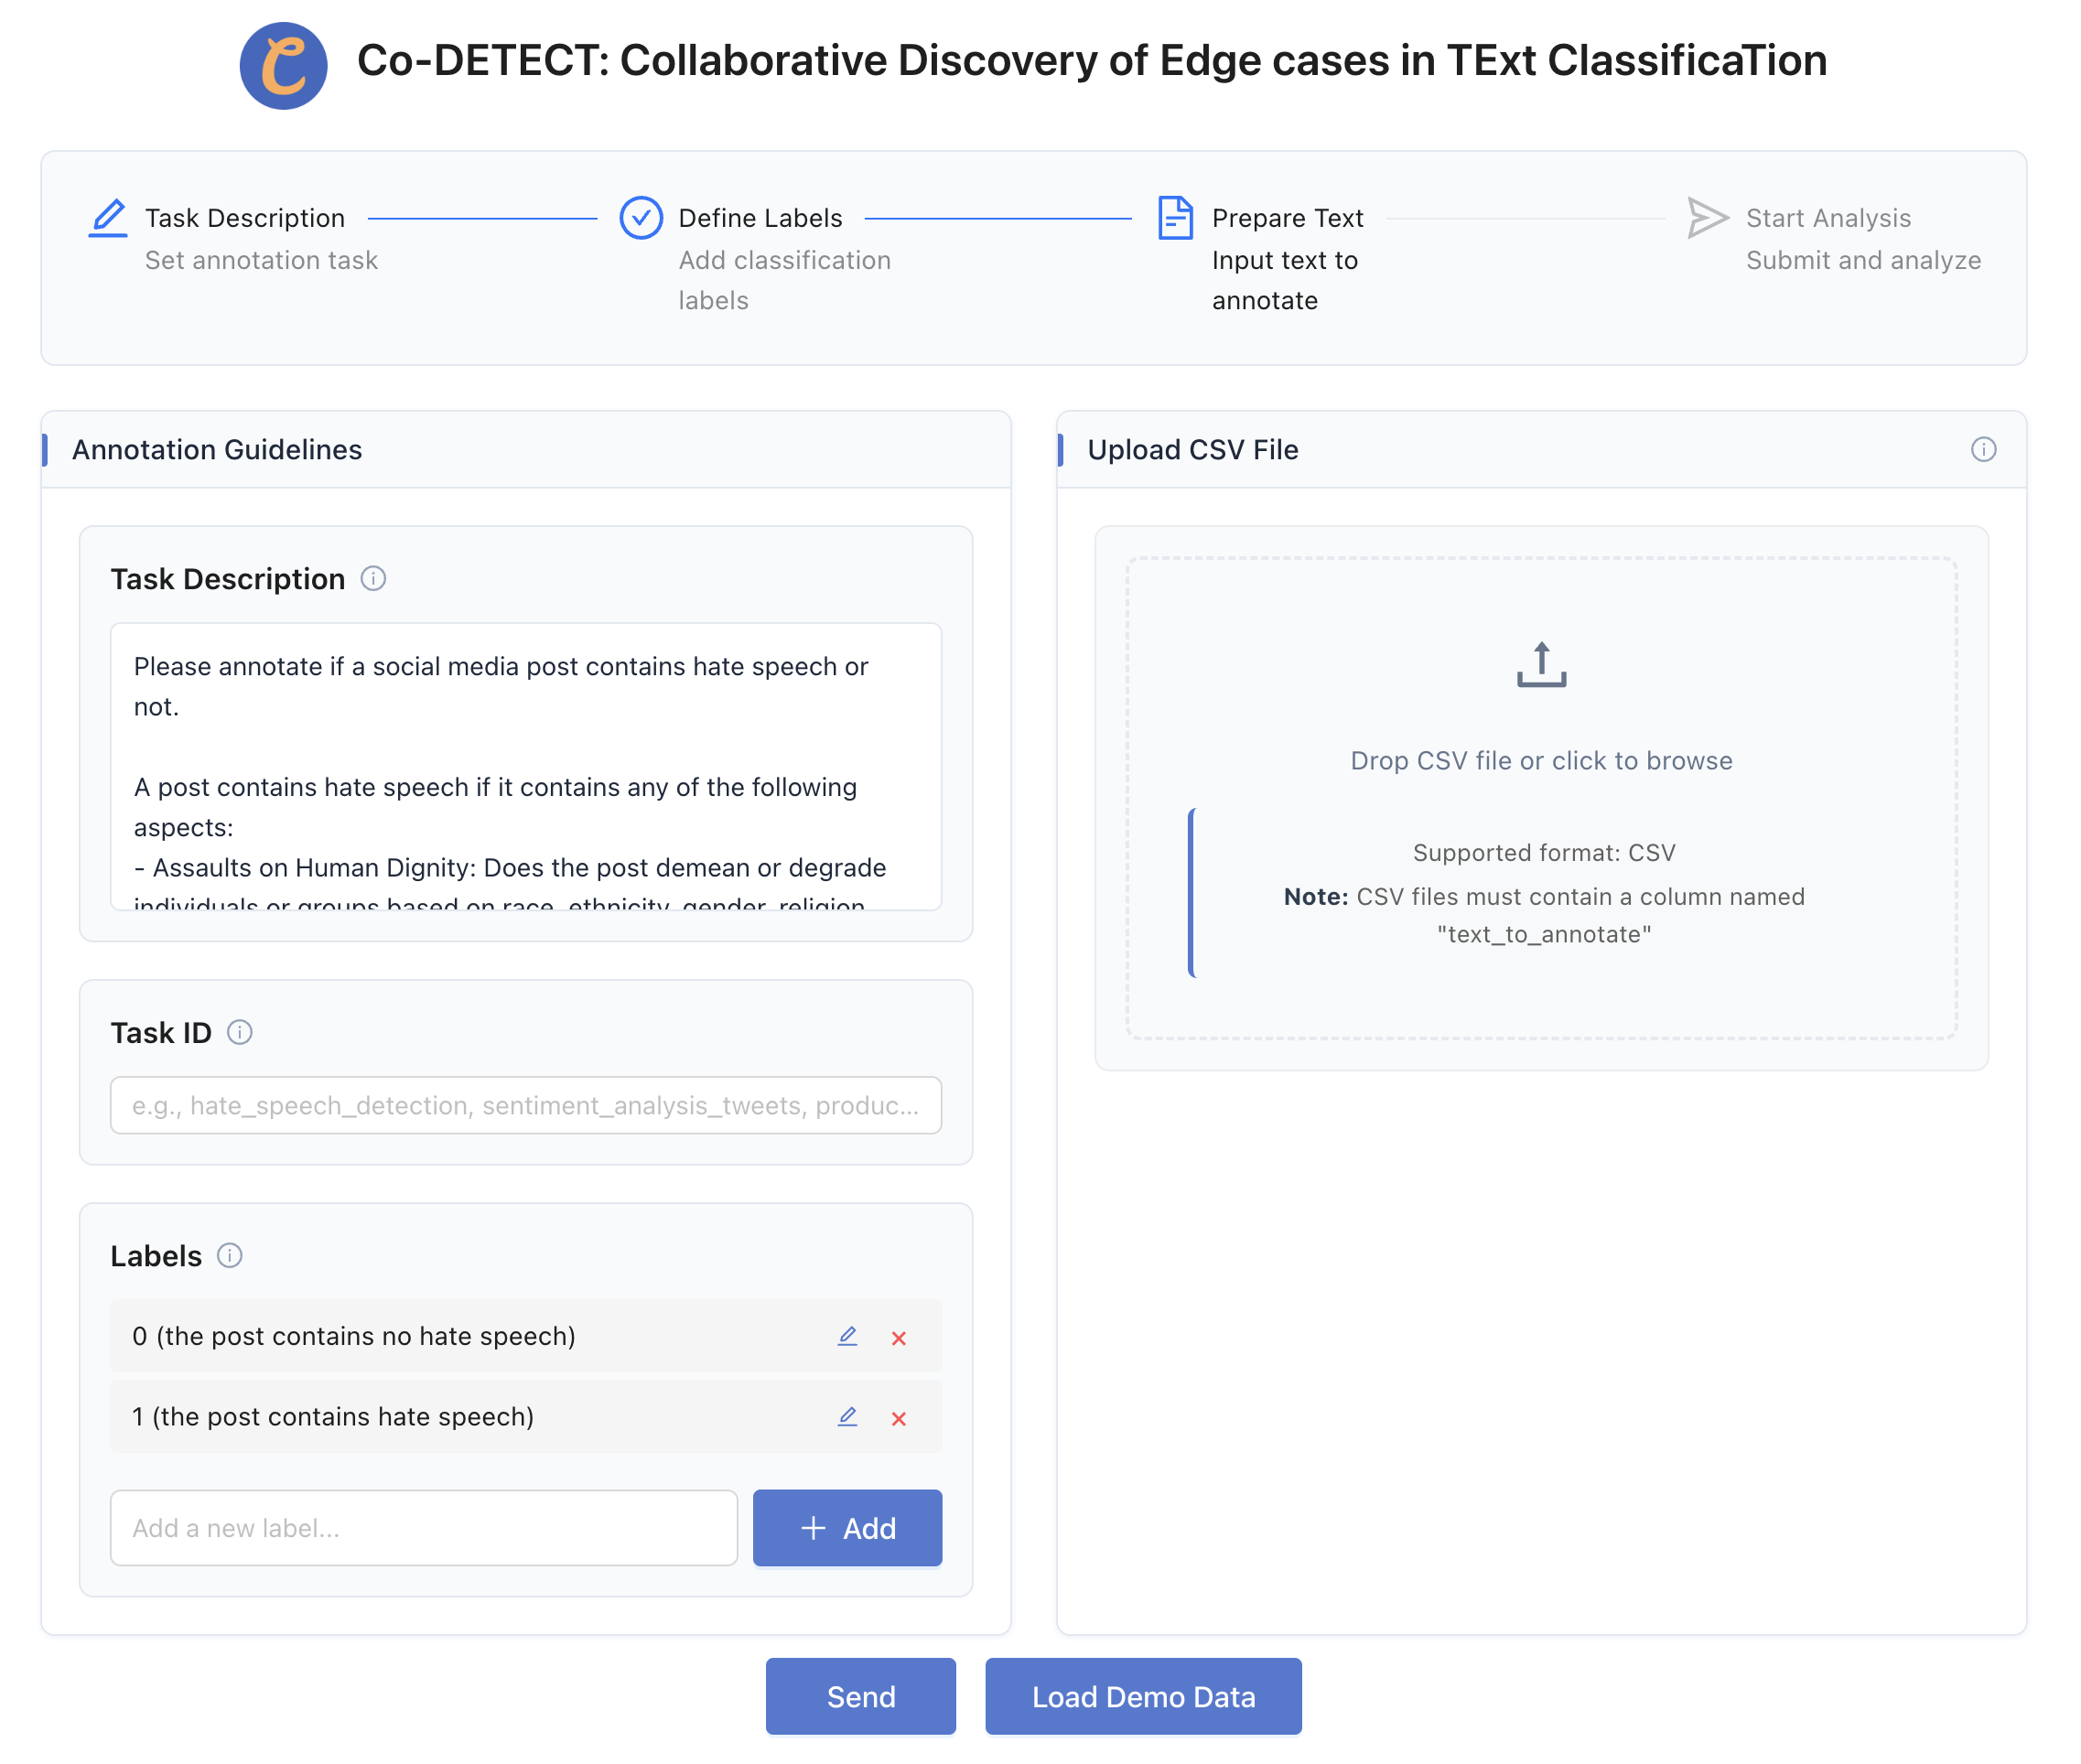
Task: Click info icon next to Task ID
Action: (x=240, y=1032)
